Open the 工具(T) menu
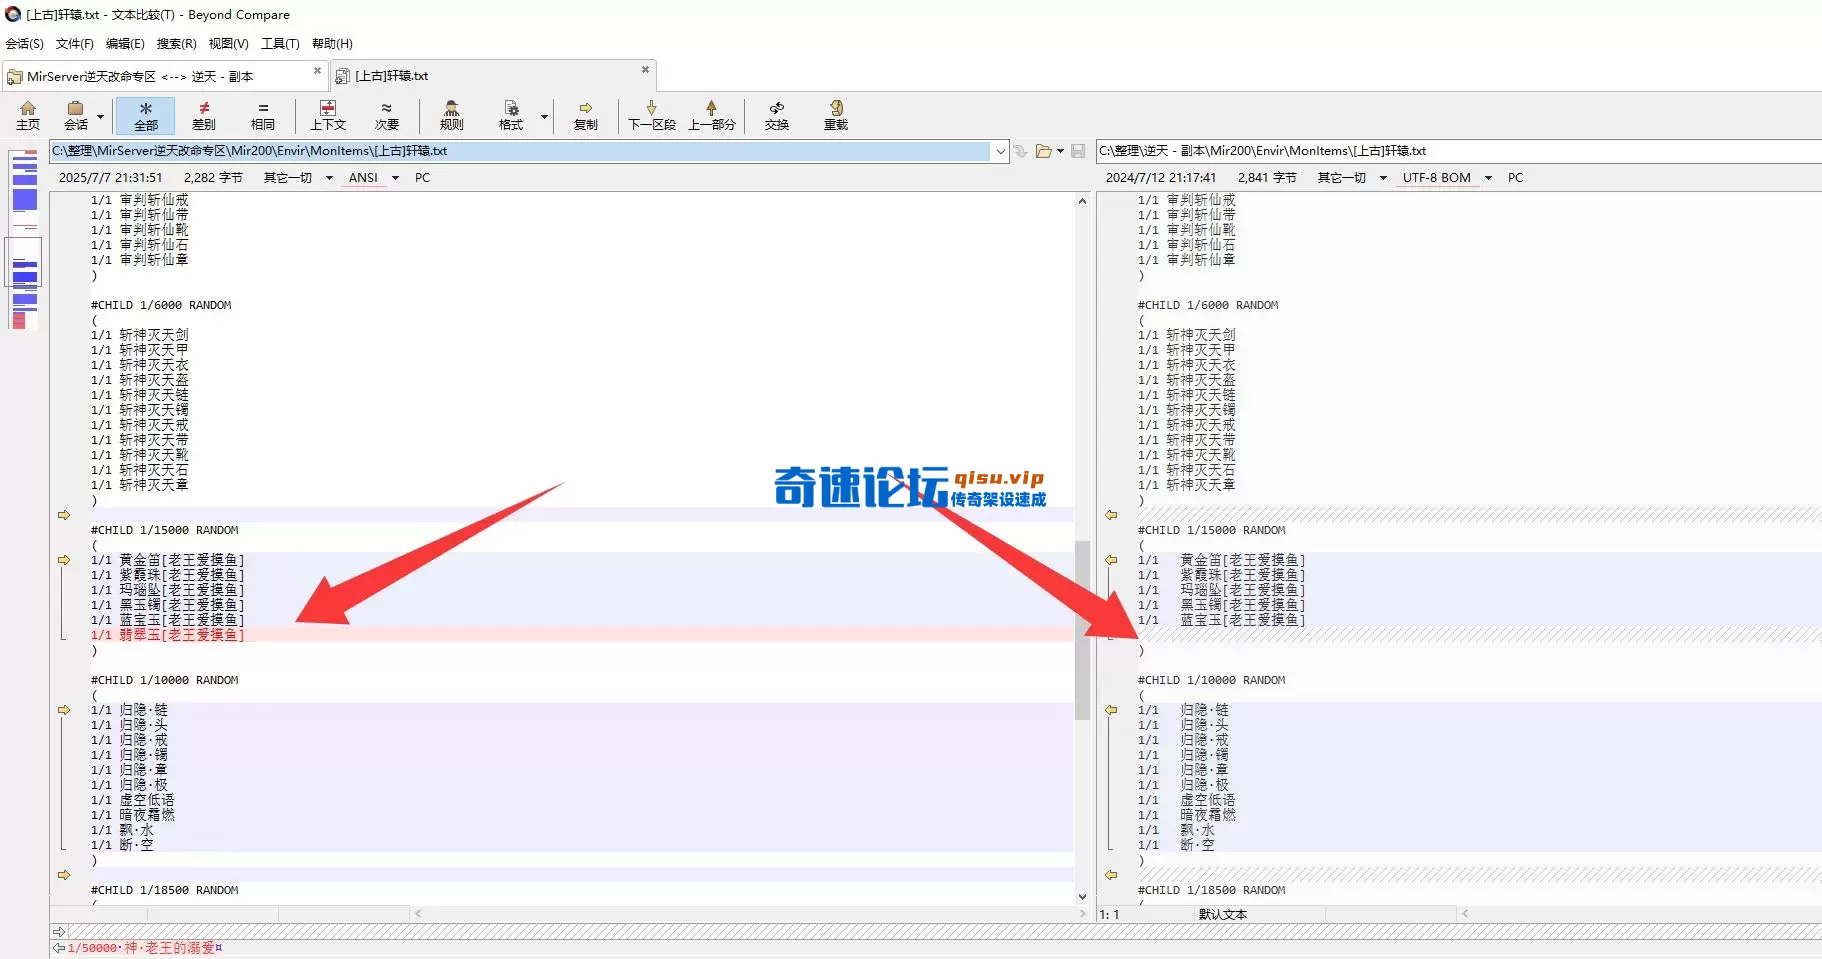 point(279,43)
